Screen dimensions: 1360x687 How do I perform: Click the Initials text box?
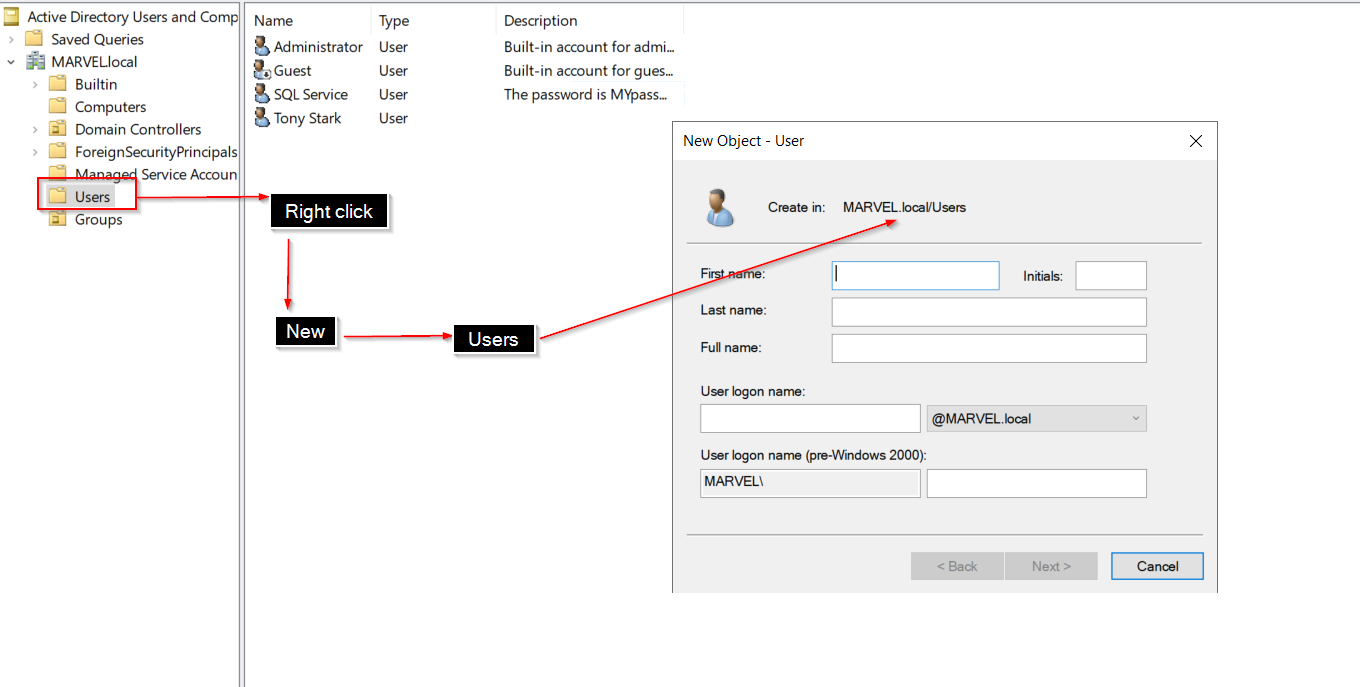click(x=1111, y=276)
